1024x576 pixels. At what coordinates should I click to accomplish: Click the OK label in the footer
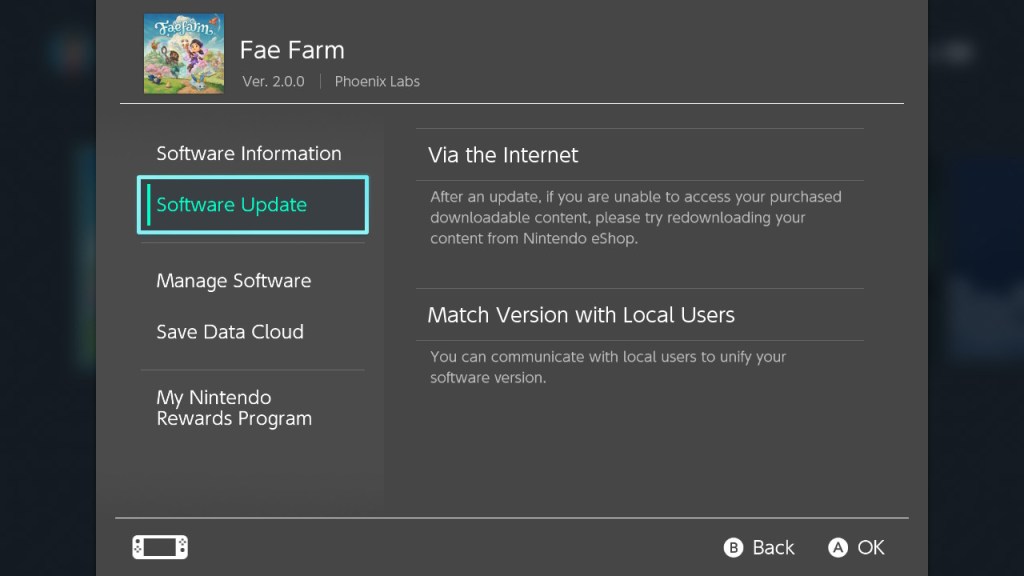pyautogui.click(x=871, y=547)
